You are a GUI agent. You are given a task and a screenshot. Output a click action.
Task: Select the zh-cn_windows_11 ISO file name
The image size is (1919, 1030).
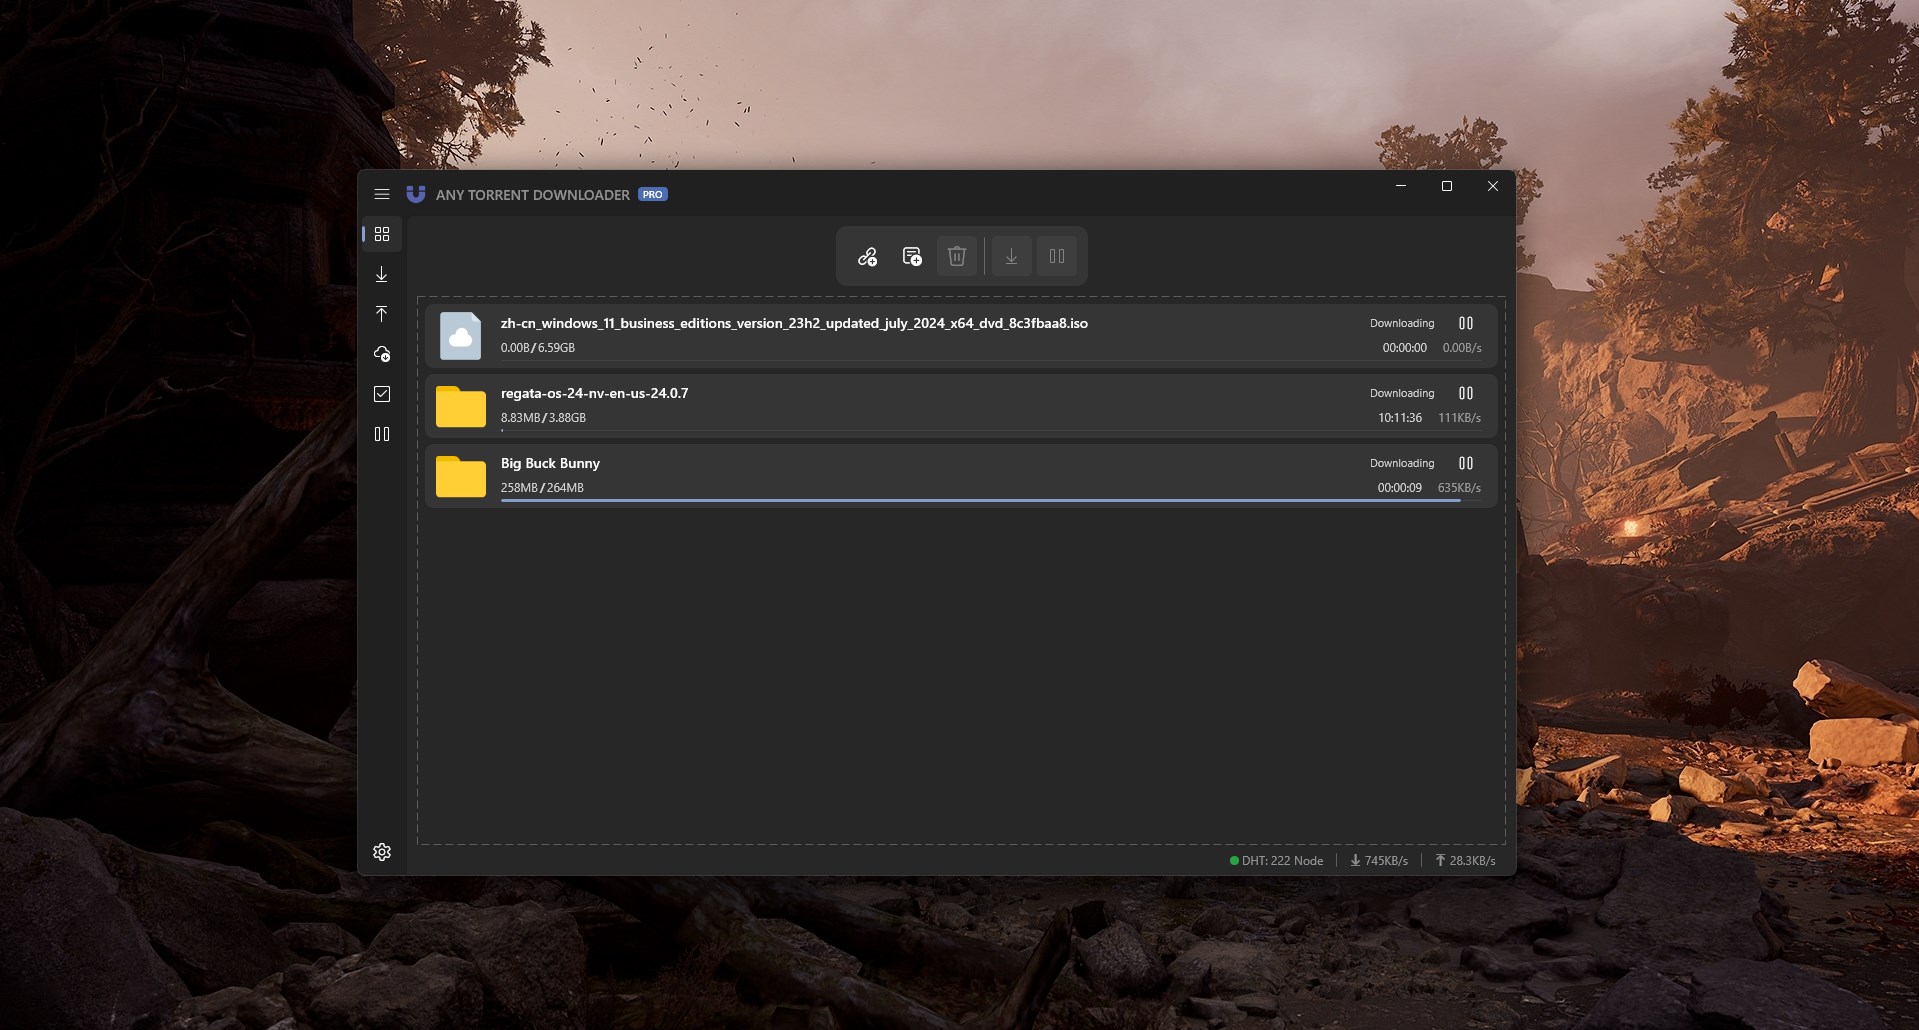click(794, 323)
